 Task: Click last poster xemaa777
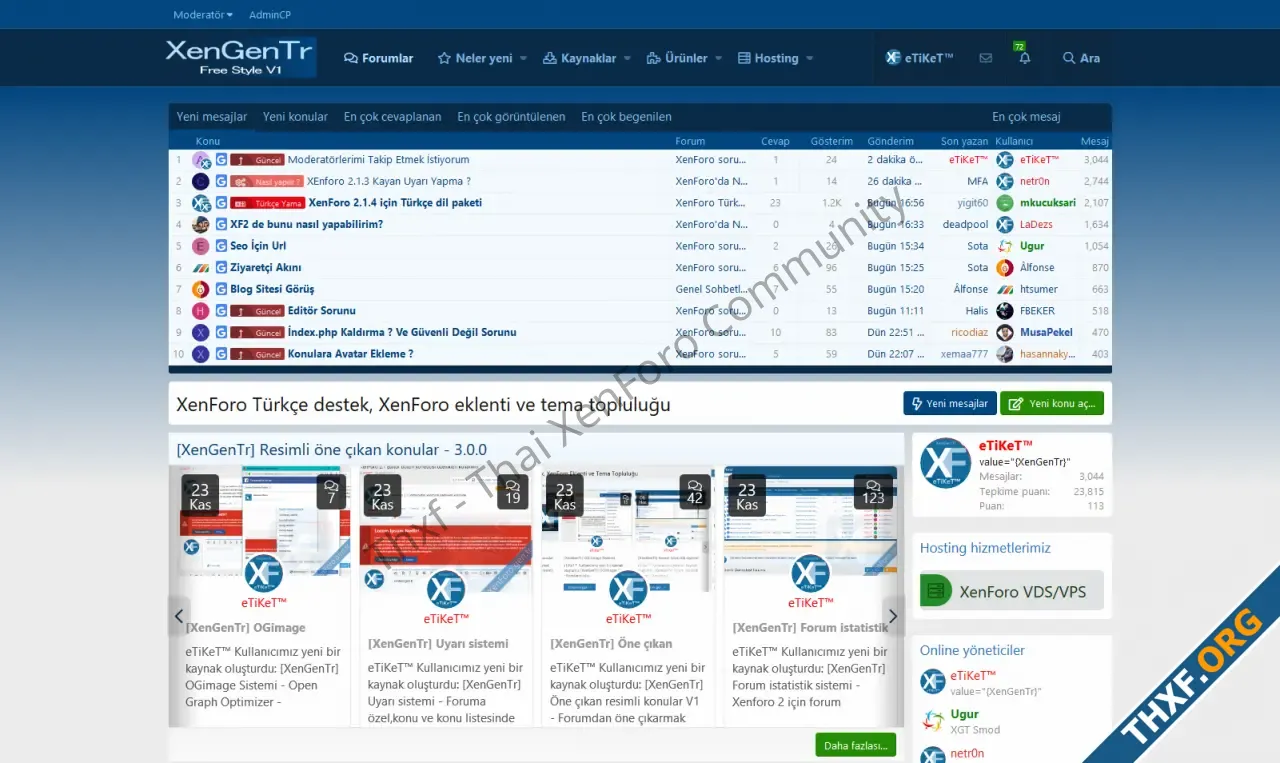click(x=964, y=354)
